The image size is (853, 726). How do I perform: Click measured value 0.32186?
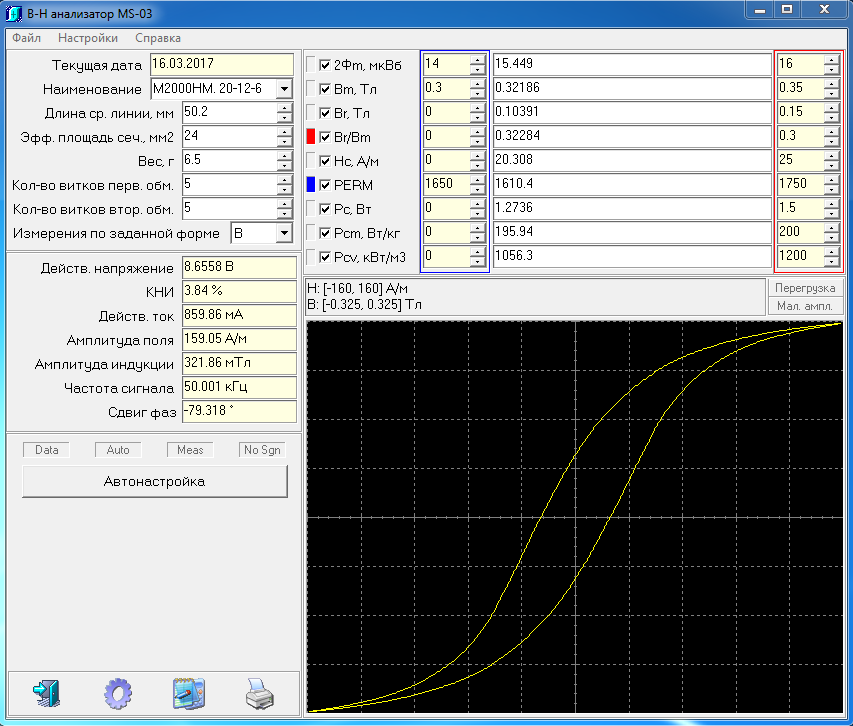point(632,89)
